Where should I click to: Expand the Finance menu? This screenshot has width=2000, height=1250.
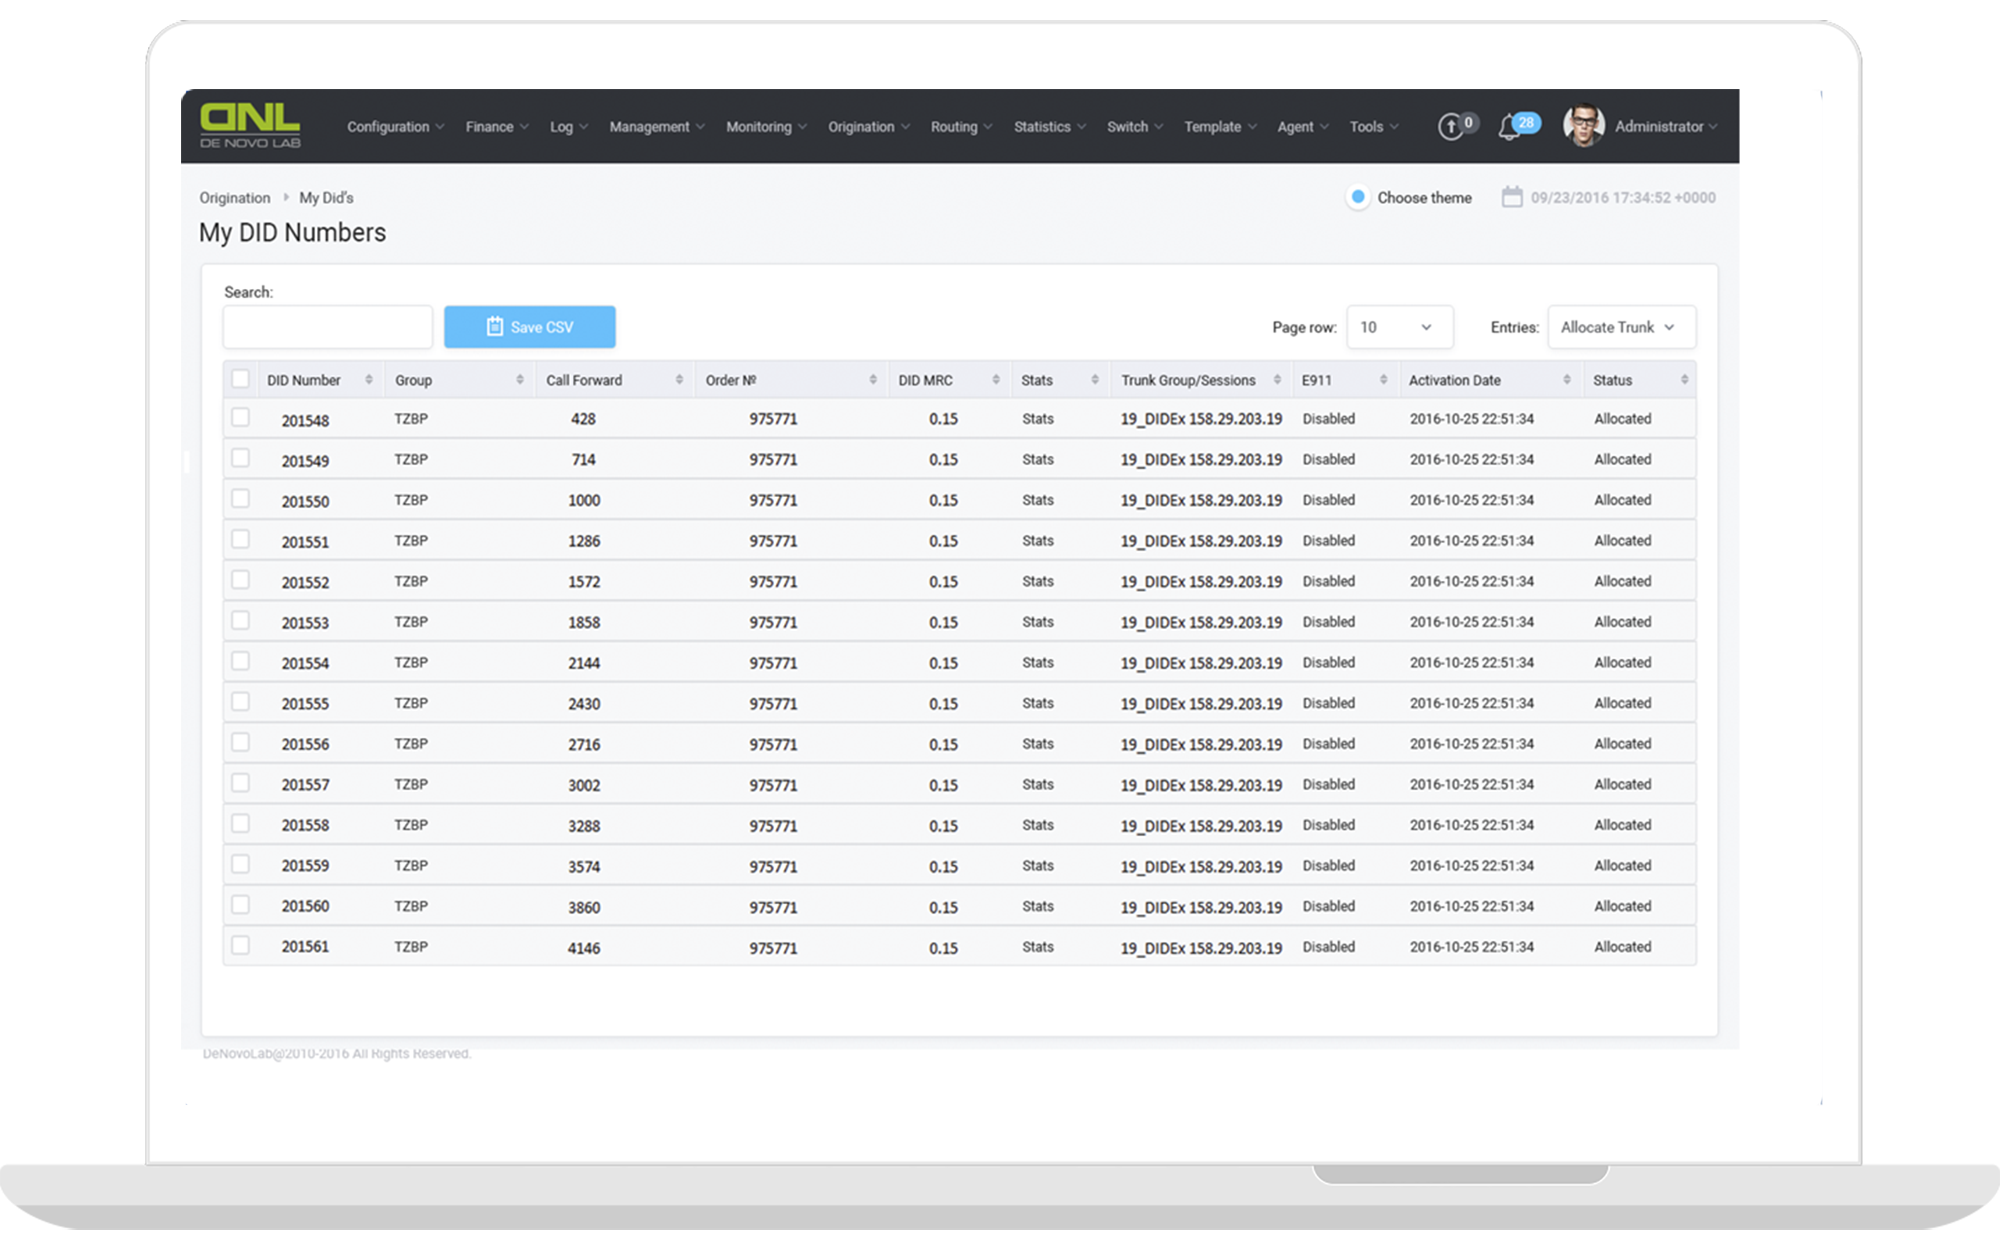click(497, 127)
